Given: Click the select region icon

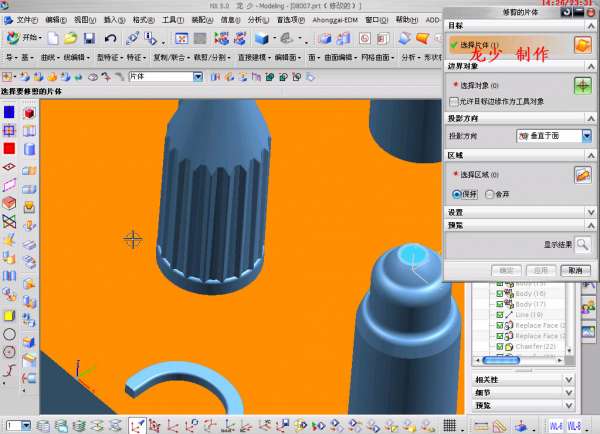Looking at the screenshot, I should click(582, 175).
